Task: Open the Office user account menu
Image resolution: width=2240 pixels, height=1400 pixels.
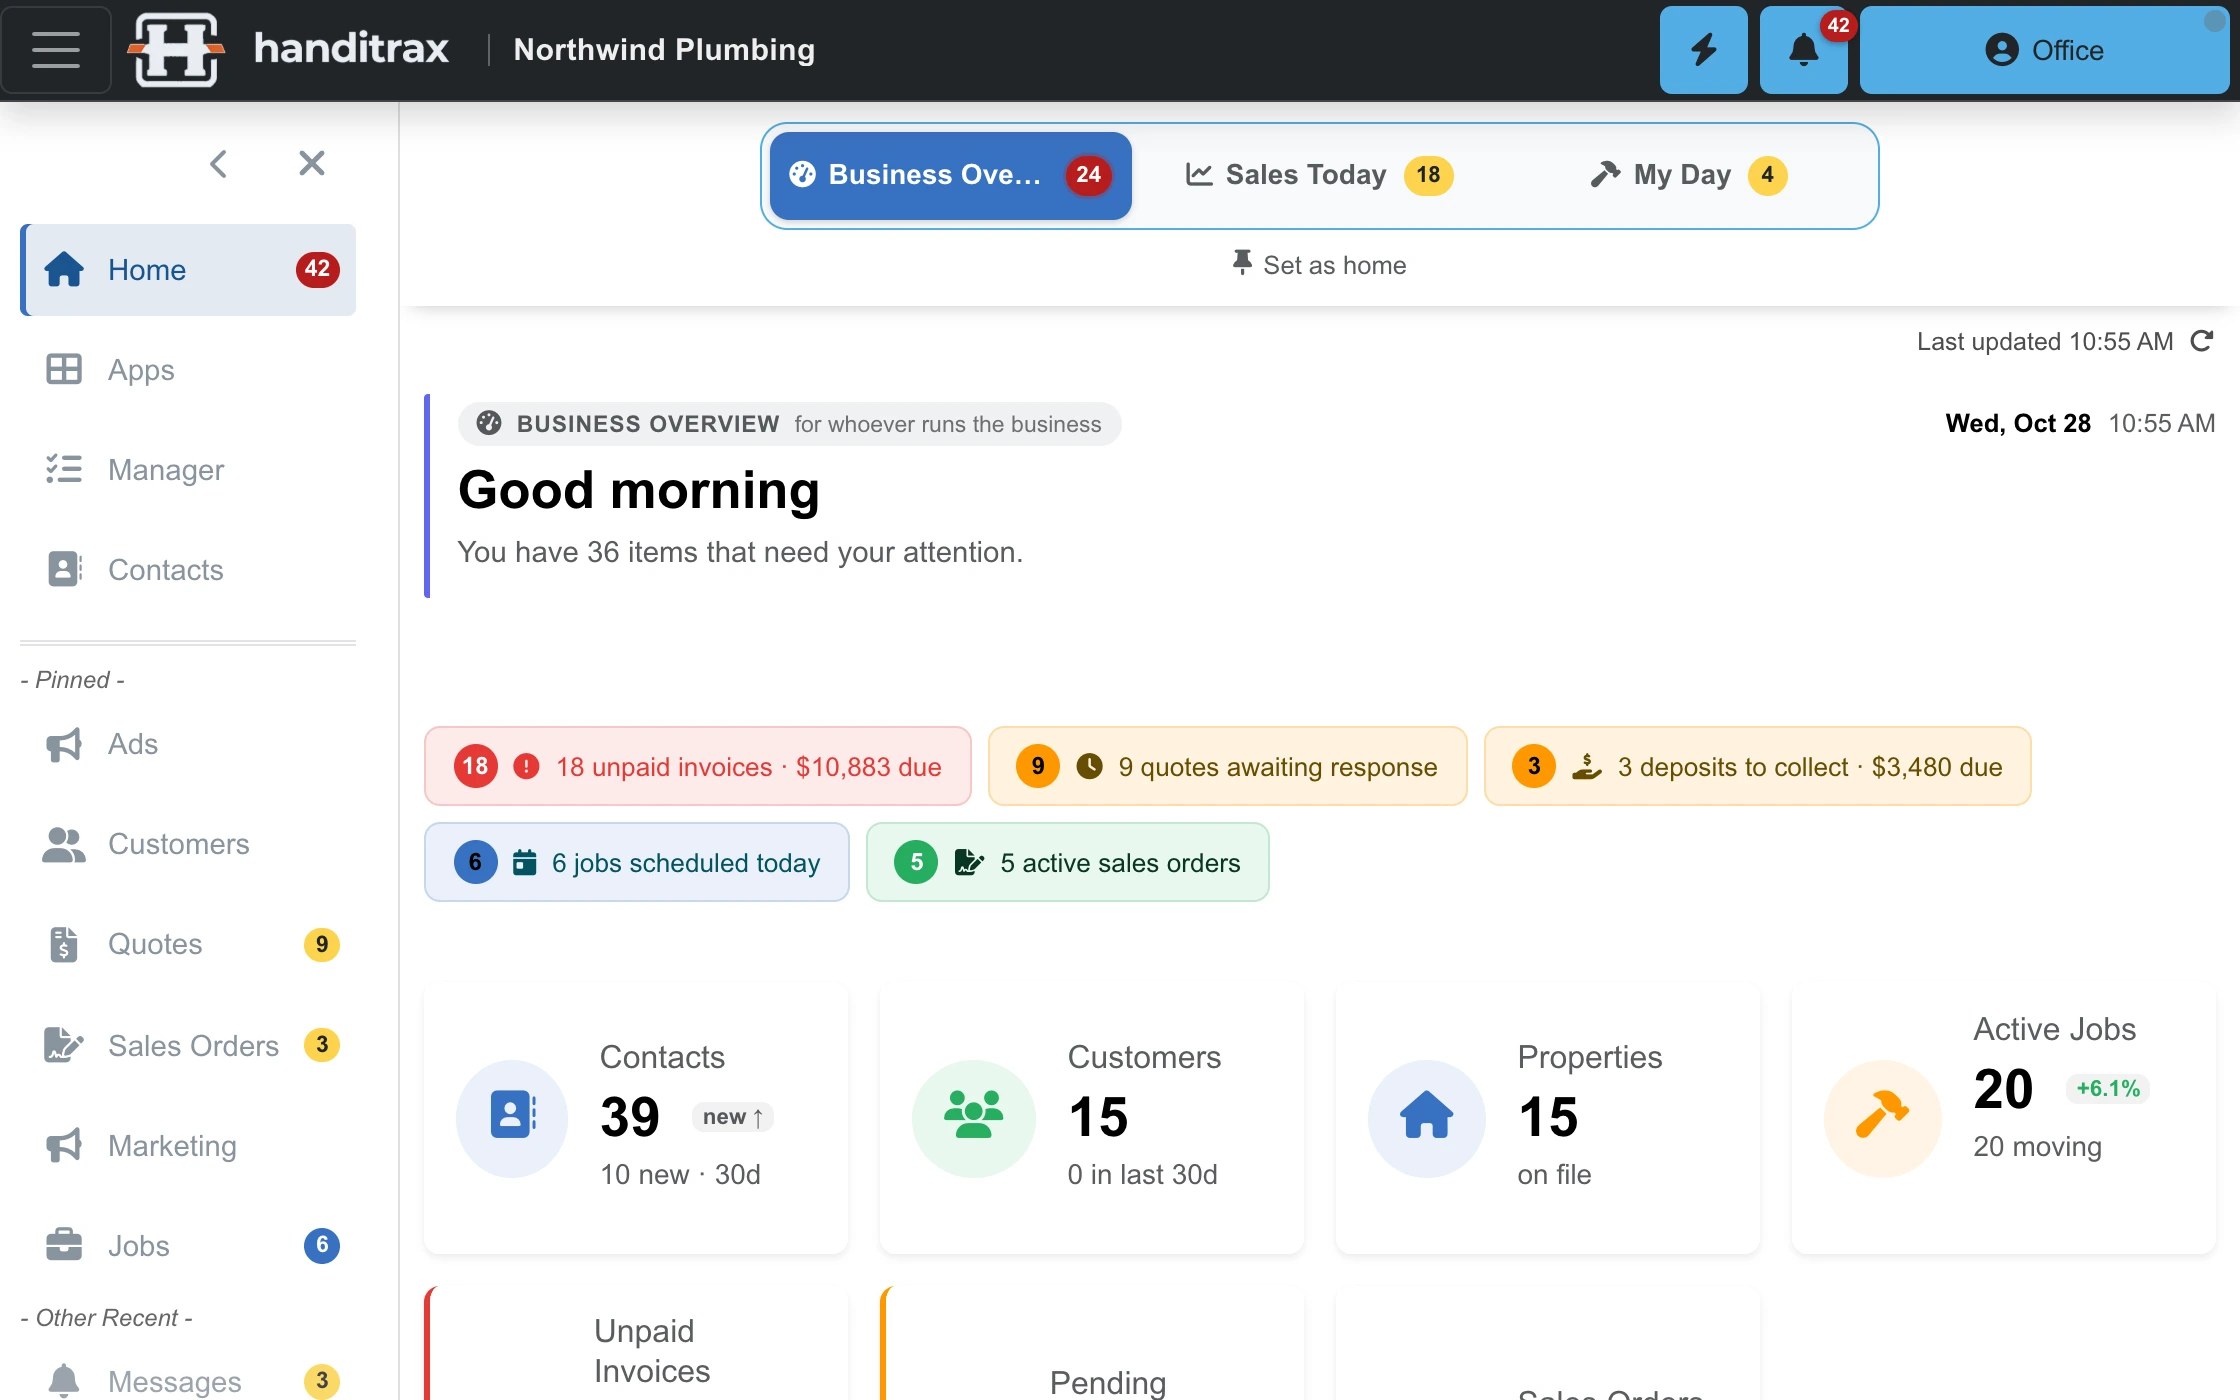Action: pos(2044,50)
